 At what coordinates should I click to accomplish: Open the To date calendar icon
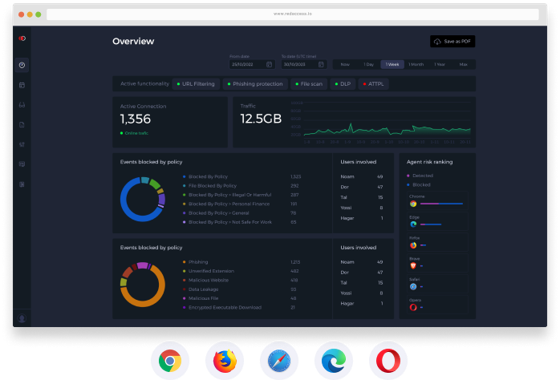click(x=321, y=64)
